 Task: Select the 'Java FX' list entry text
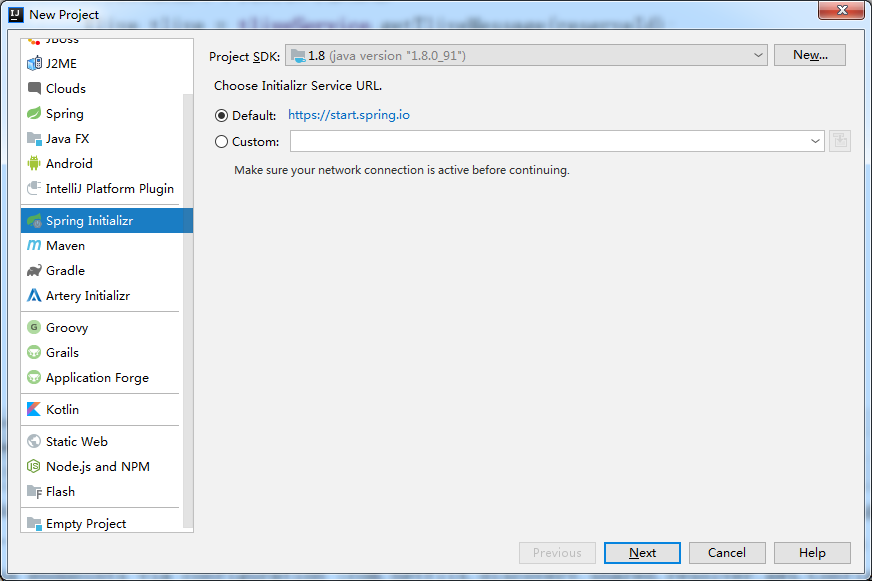pos(67,138)
